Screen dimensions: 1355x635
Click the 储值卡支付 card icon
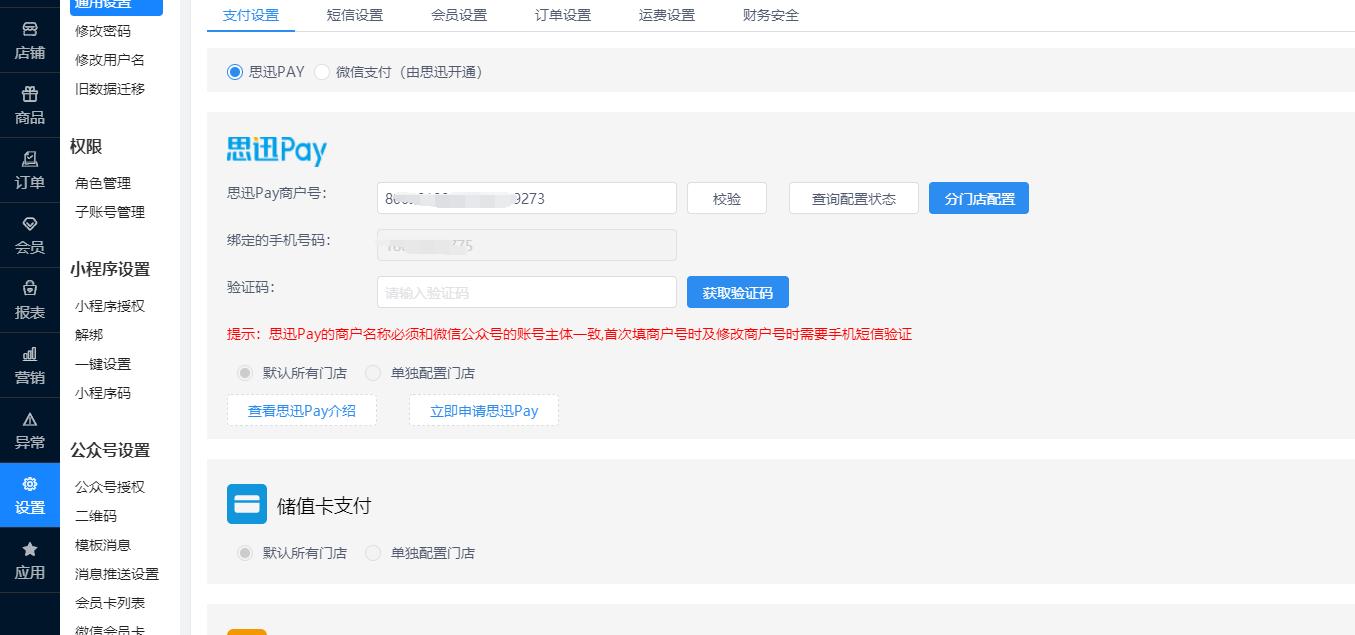pos(247,504)
